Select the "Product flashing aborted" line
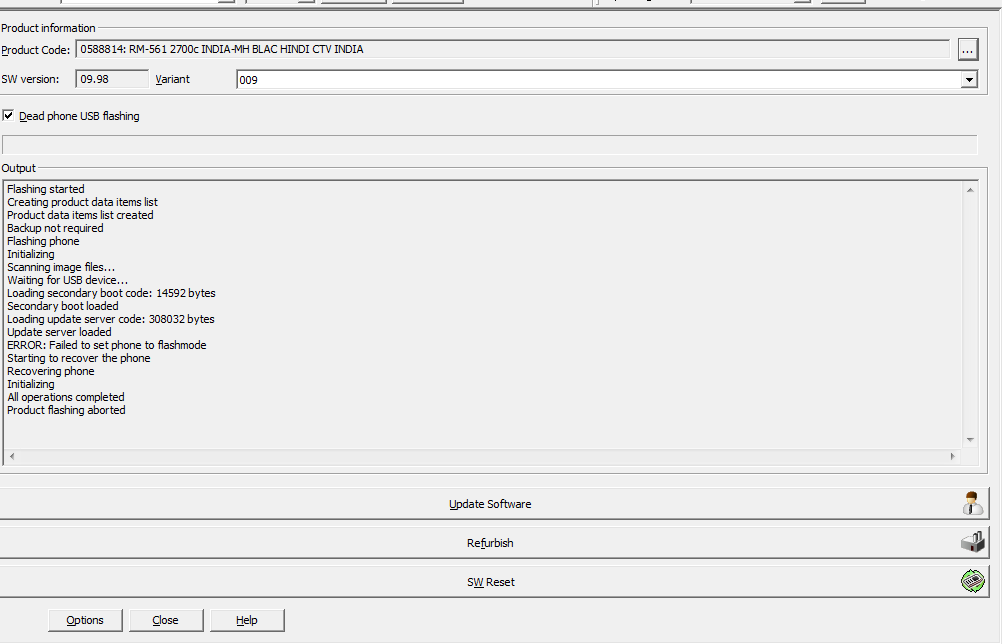This screenshot has height=644, width=1002. tap(66, 410)
